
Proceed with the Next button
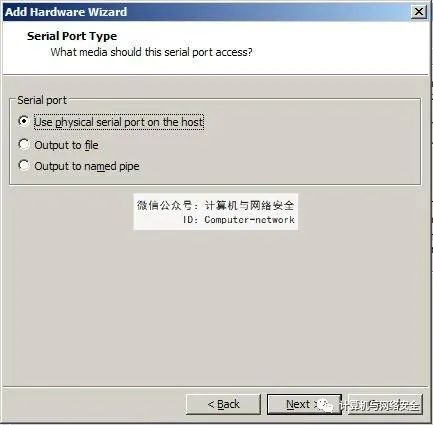pyautogui.click(x=304, y=404)
